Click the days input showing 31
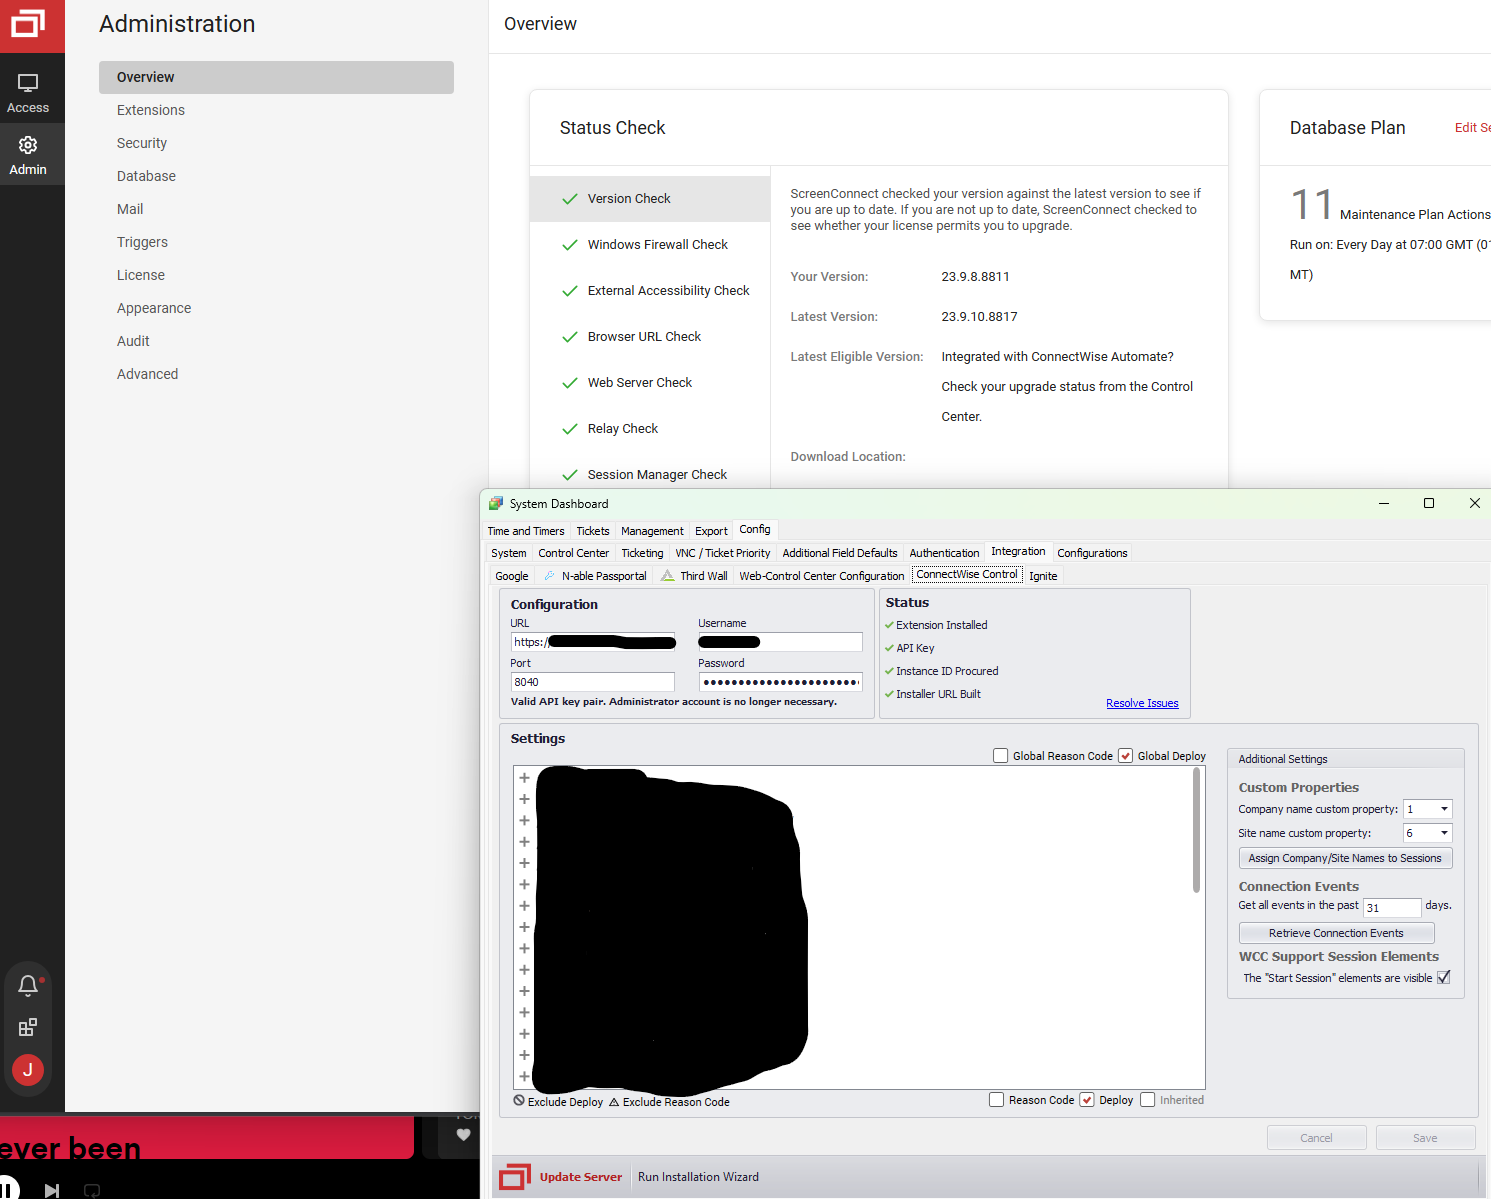Image resolution: width=1491 pixels, height=1199 pixels. click(1391, 907)
